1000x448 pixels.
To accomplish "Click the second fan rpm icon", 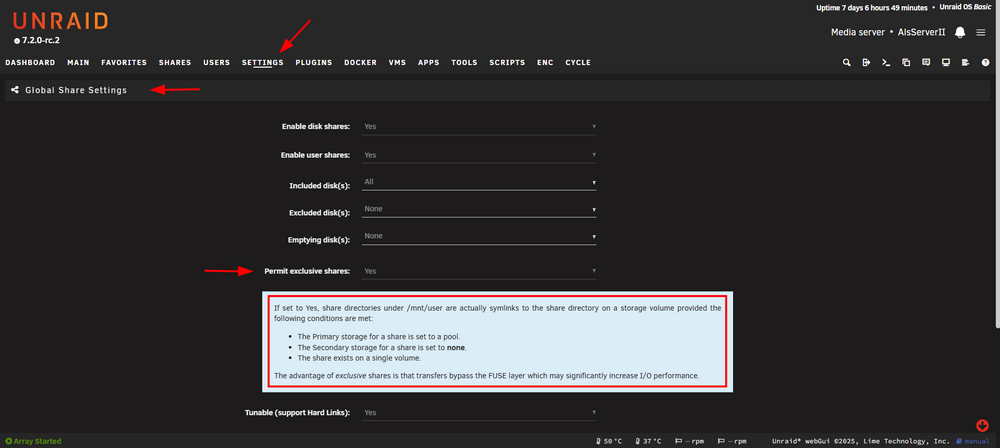I will pos(721,441).
